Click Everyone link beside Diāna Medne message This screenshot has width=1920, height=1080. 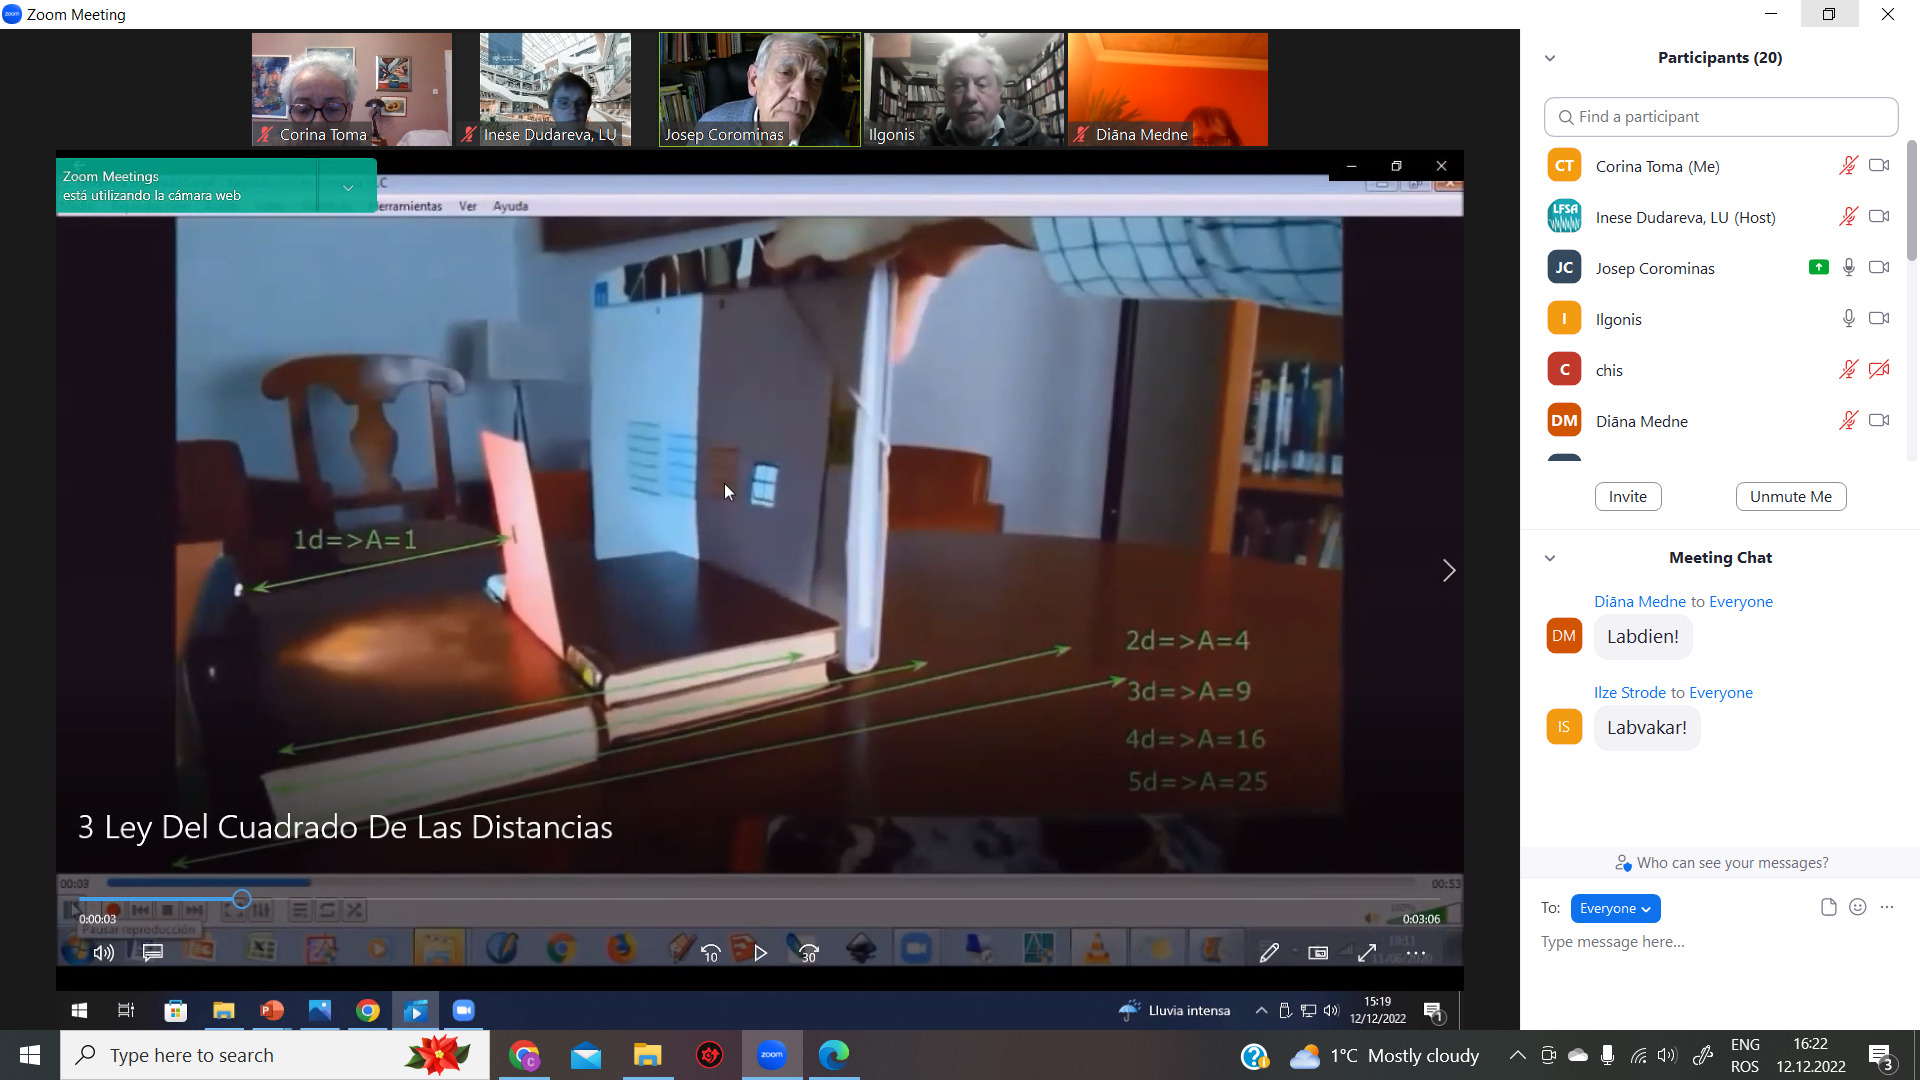1741,602
